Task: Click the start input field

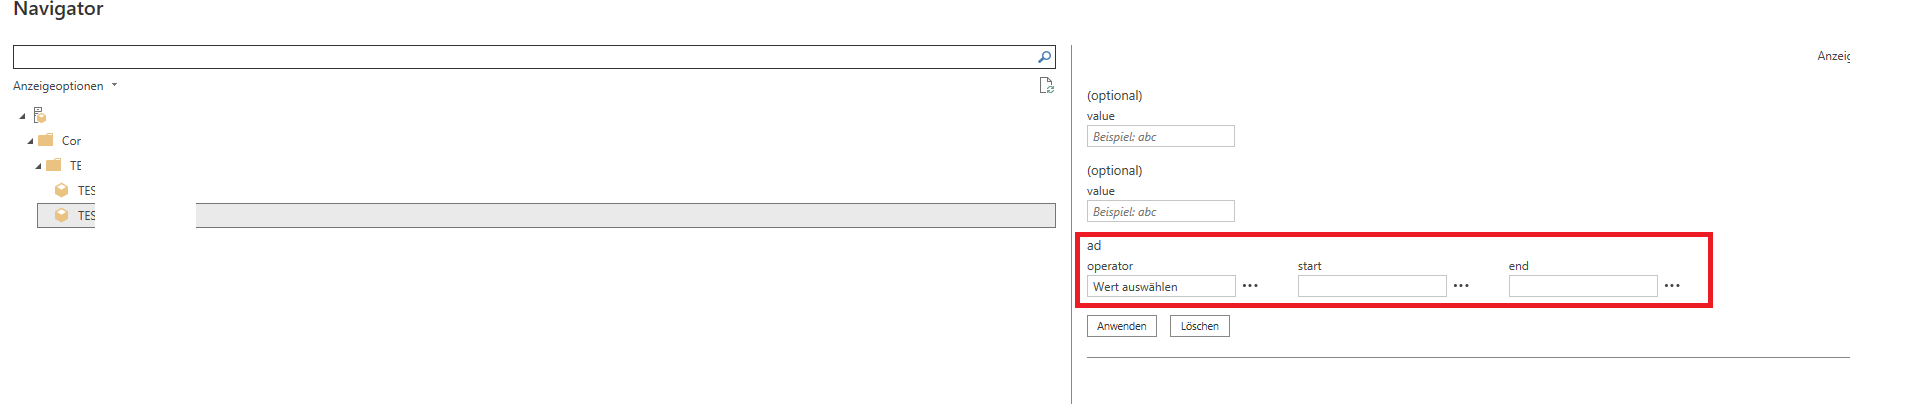Action: (x=1372, y=286)
